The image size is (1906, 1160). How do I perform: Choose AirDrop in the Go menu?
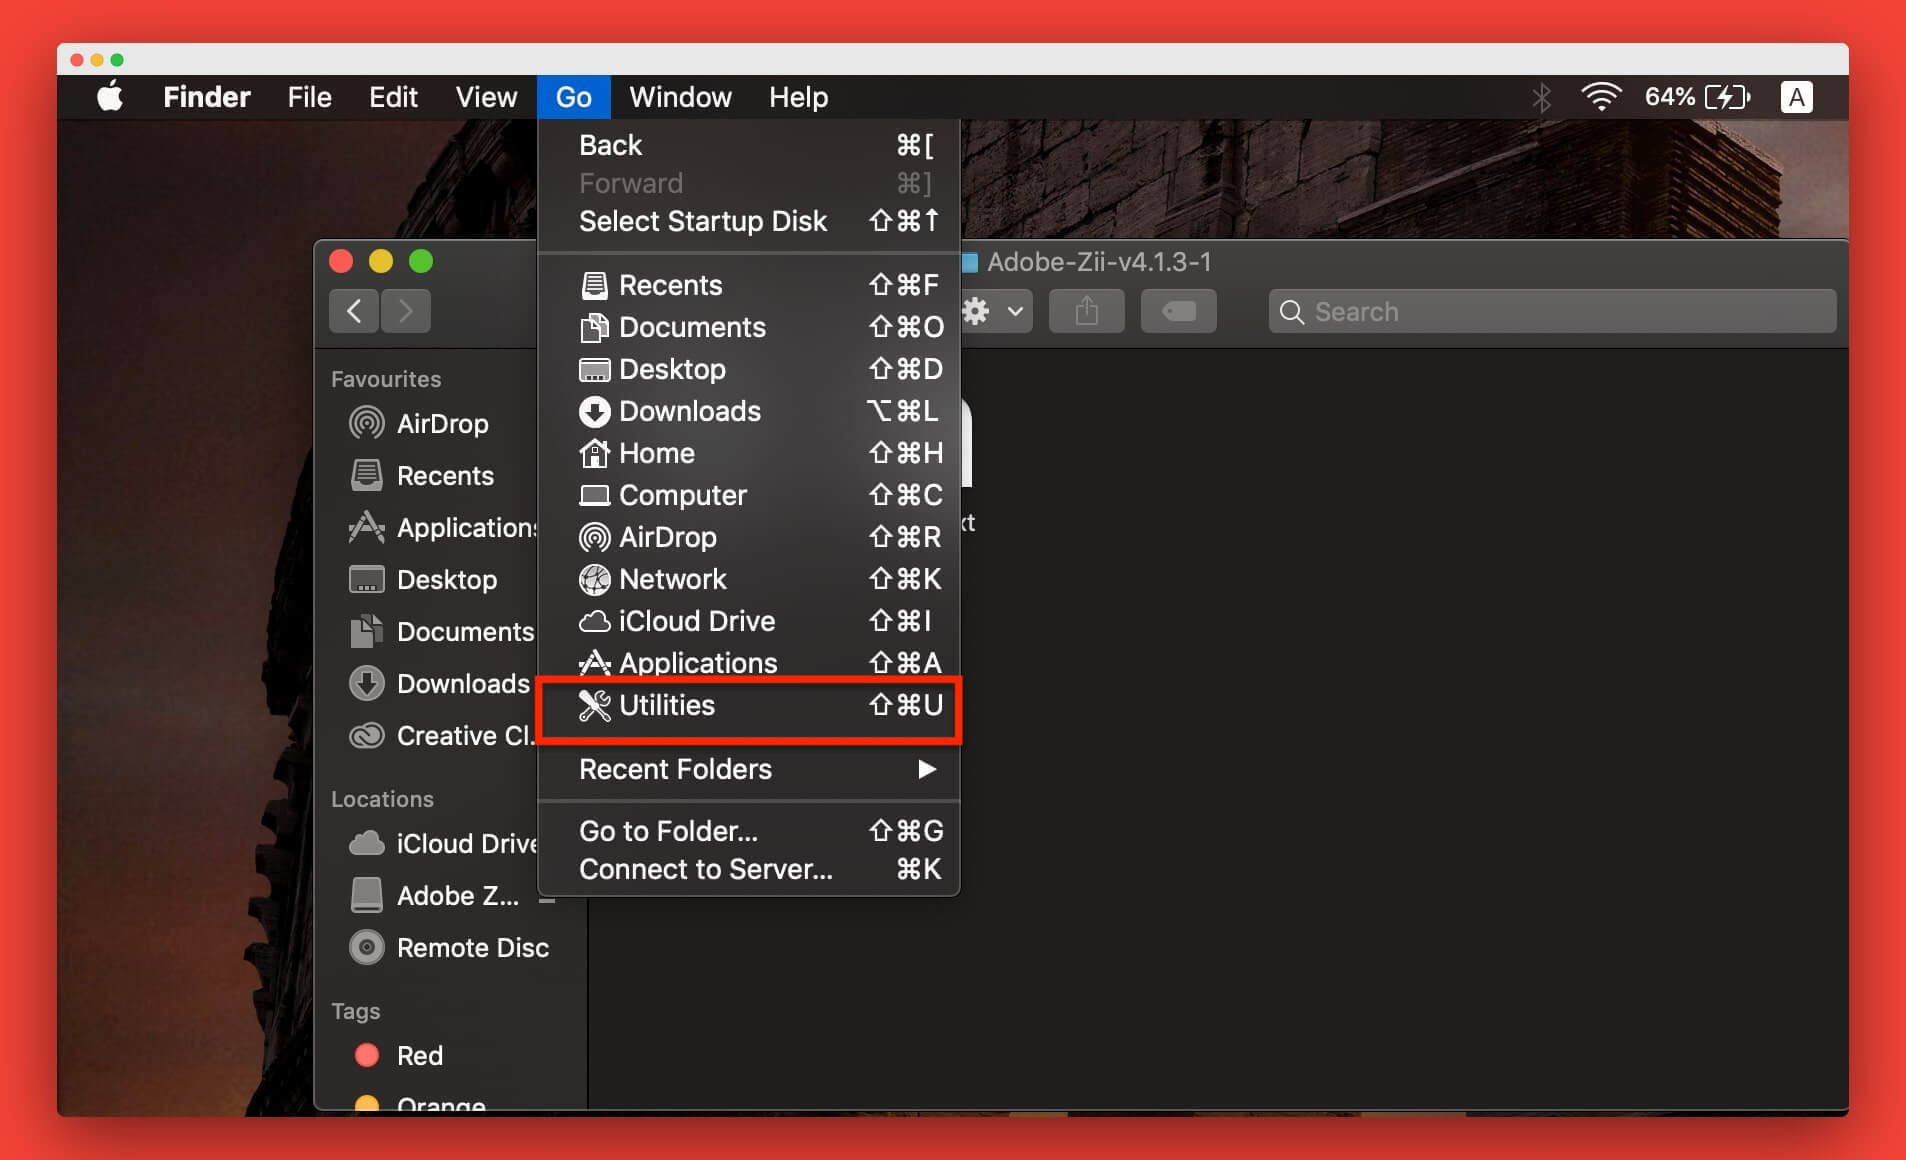(x=749, y=537)
